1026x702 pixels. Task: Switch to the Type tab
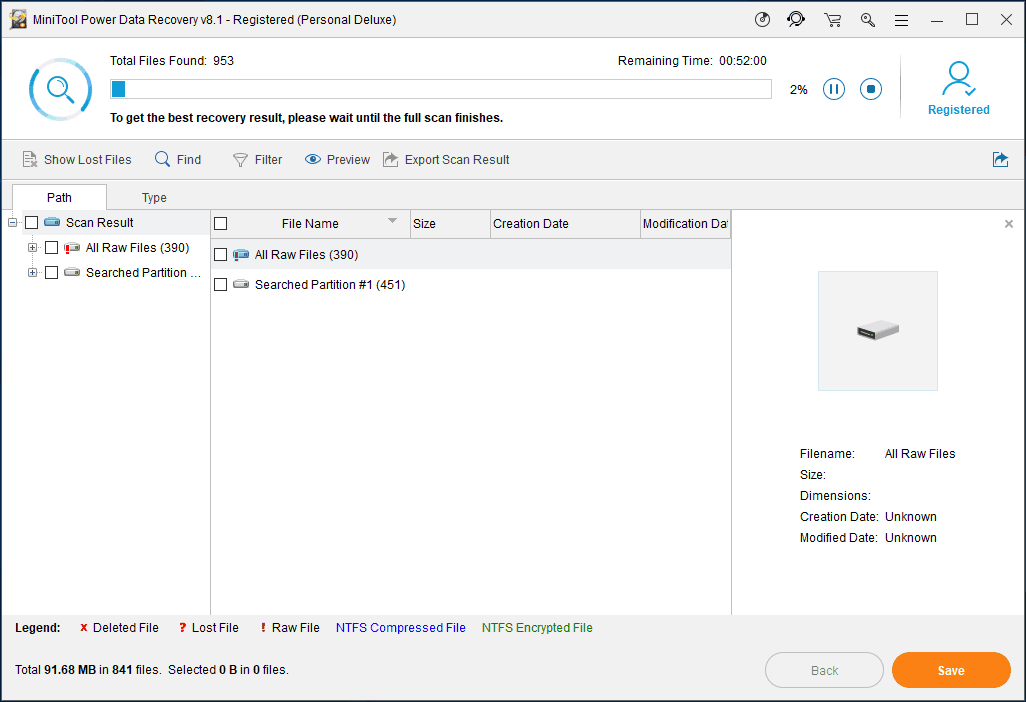point(154,198)
